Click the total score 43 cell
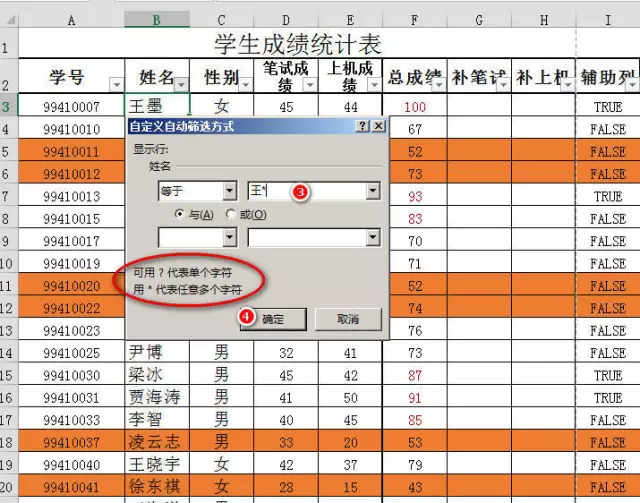The height and width of the screenshot is (503, 640). 415,487
